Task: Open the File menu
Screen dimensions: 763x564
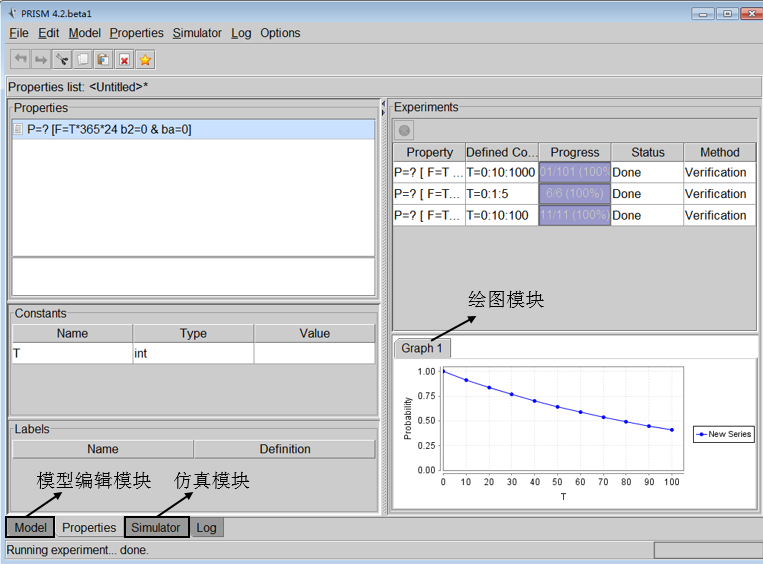Action: click(19, 33)
